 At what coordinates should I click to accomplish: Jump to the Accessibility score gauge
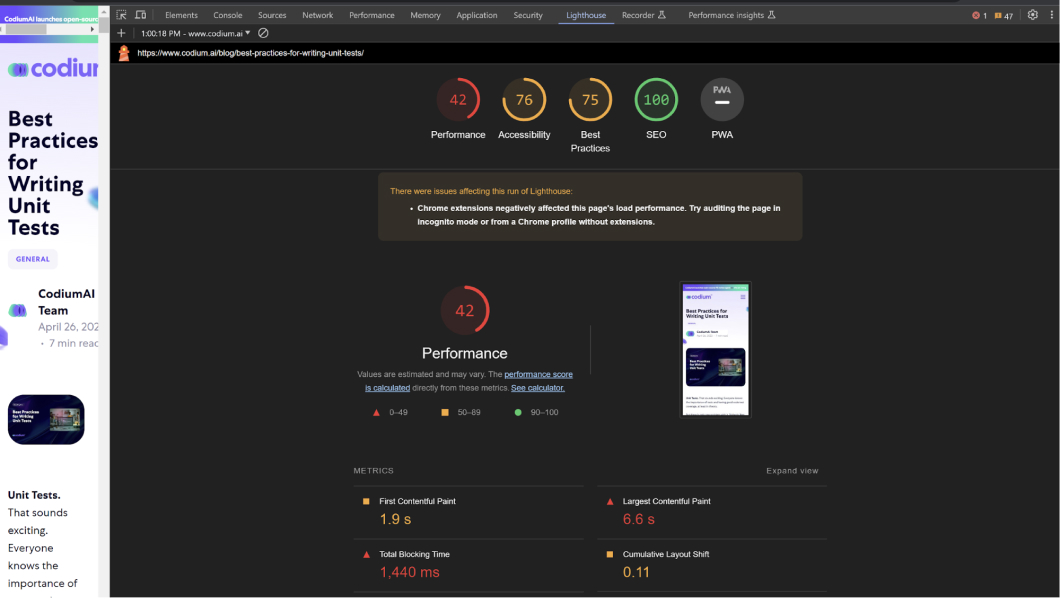(524, 100)
